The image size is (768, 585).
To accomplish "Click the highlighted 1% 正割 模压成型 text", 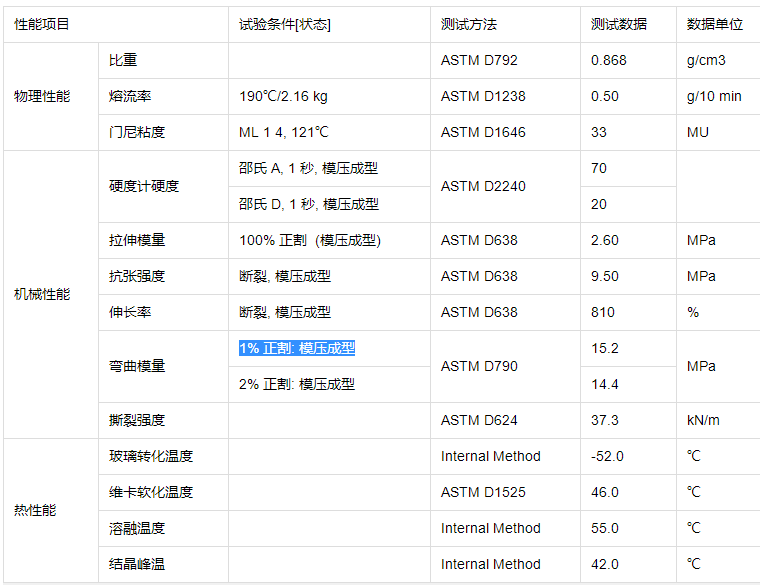I will (x=297, y=348).
